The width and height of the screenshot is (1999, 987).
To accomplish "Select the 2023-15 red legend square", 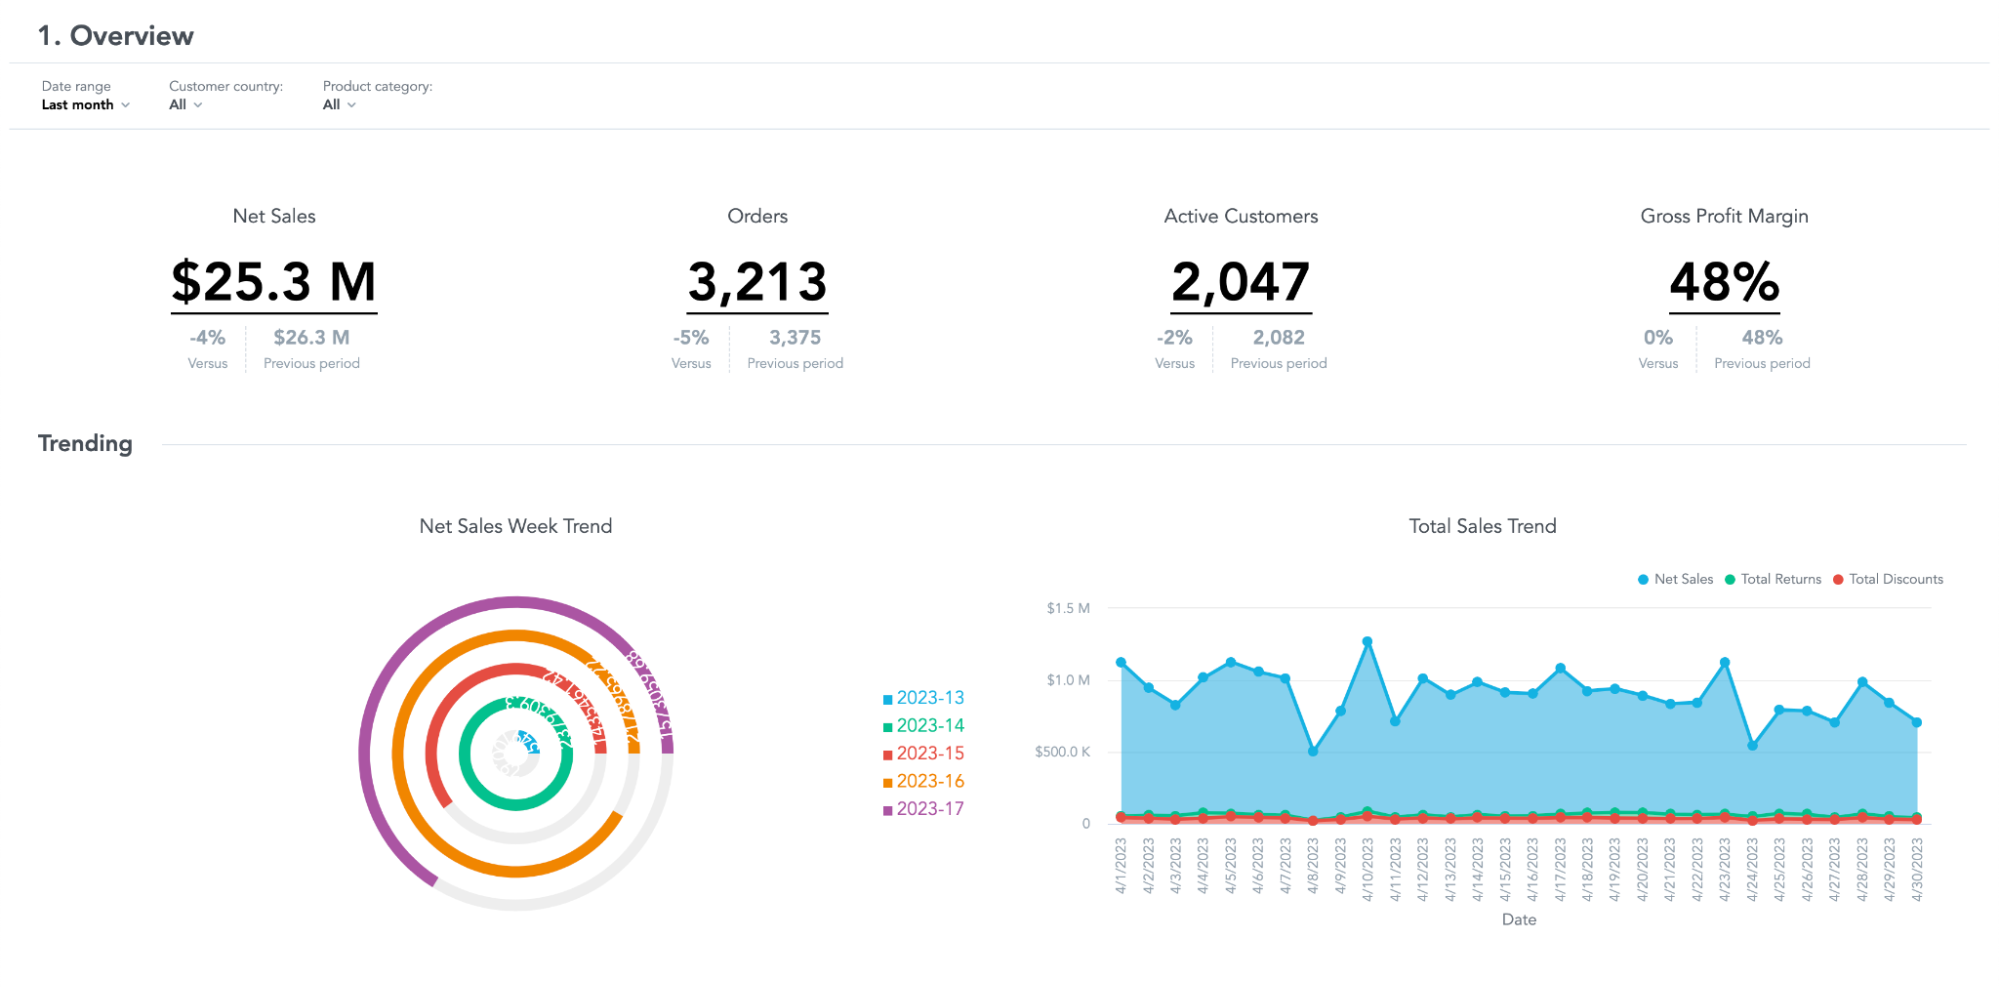I will point(886,754).
